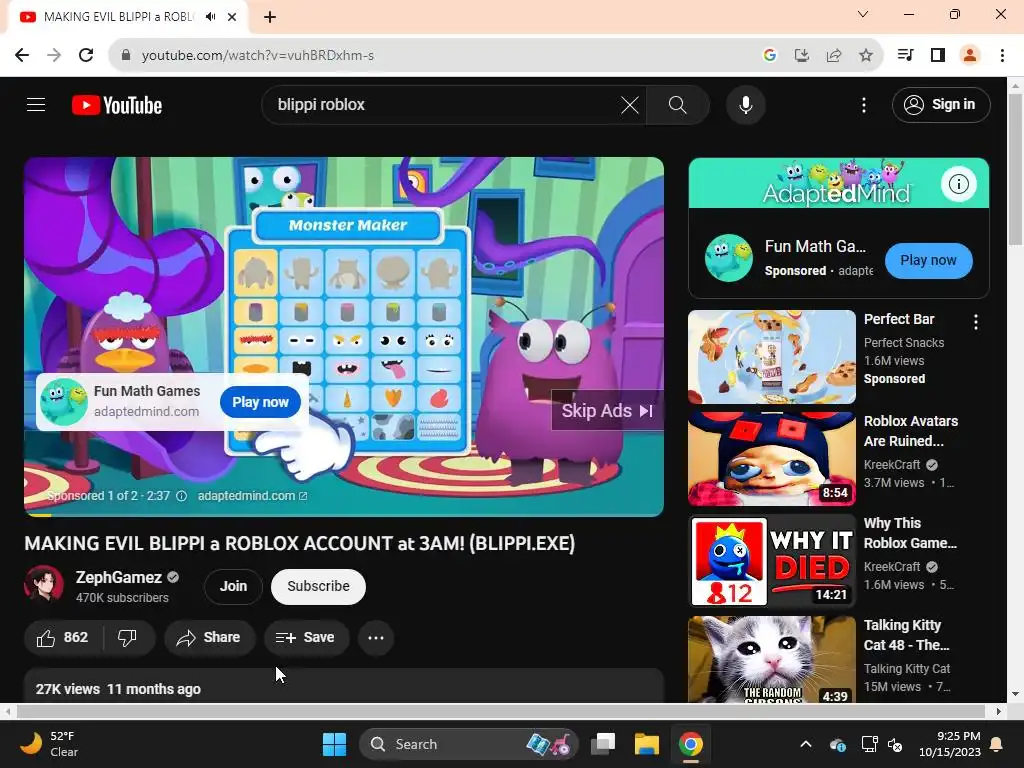Go back in browser history
Screen dimensions: 1024x768
coord(22,56)
